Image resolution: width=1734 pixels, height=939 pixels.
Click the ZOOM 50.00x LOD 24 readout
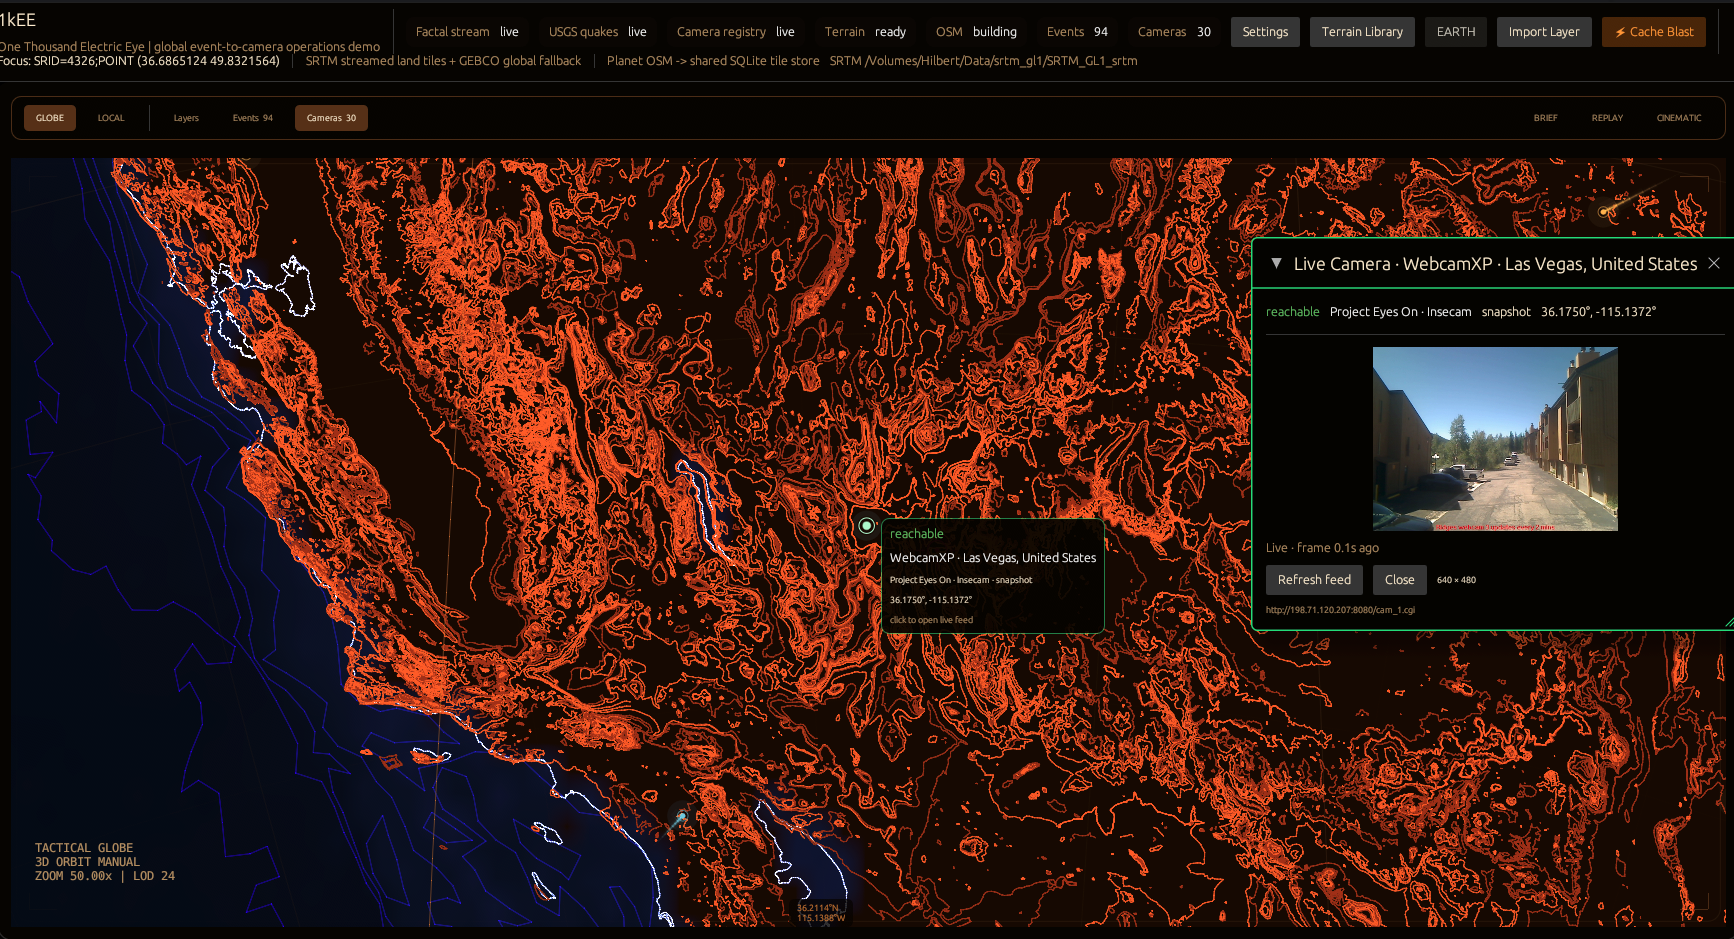pyautogui.click(x=105, y=876)
